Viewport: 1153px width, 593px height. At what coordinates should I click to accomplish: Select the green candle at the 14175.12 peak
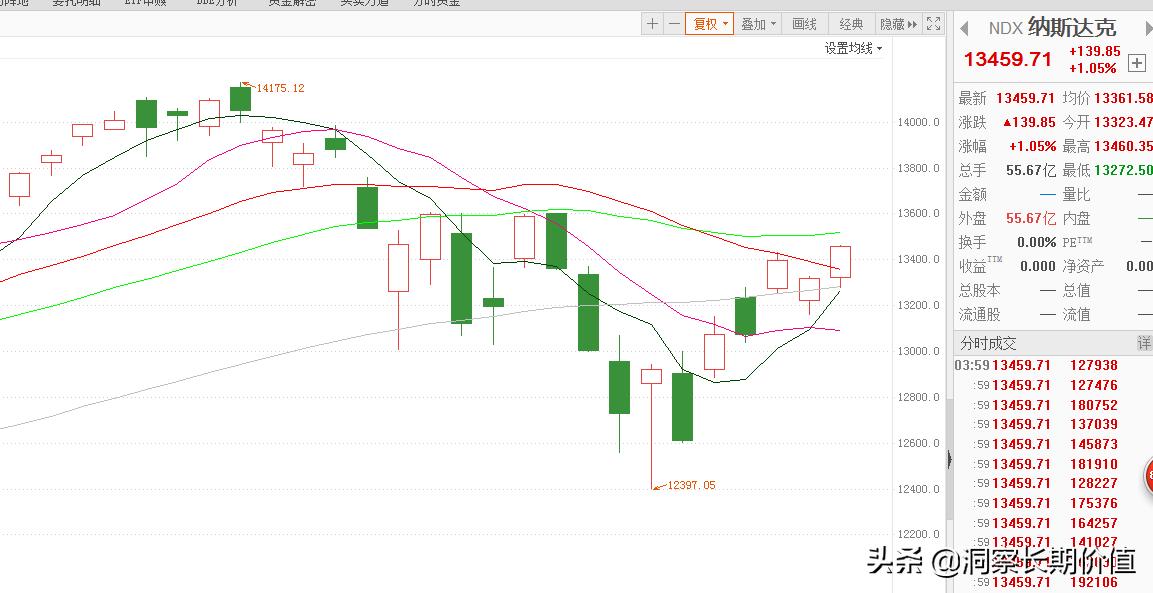click(240, 99)
